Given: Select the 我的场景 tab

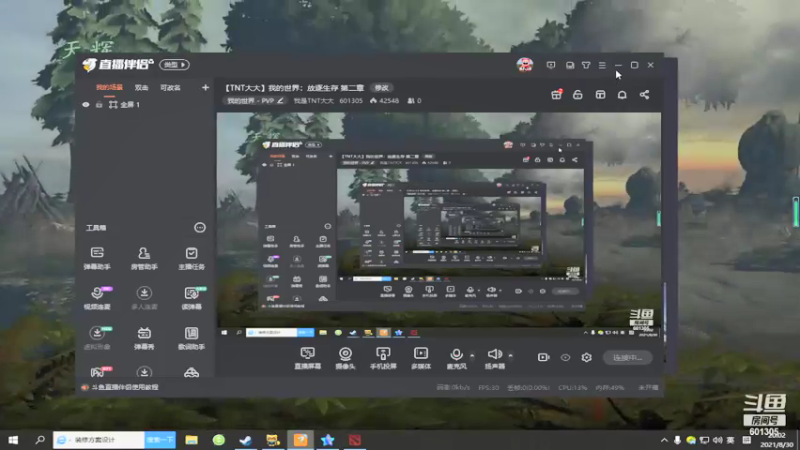Looking at the screenshot, I should point(109,87).
